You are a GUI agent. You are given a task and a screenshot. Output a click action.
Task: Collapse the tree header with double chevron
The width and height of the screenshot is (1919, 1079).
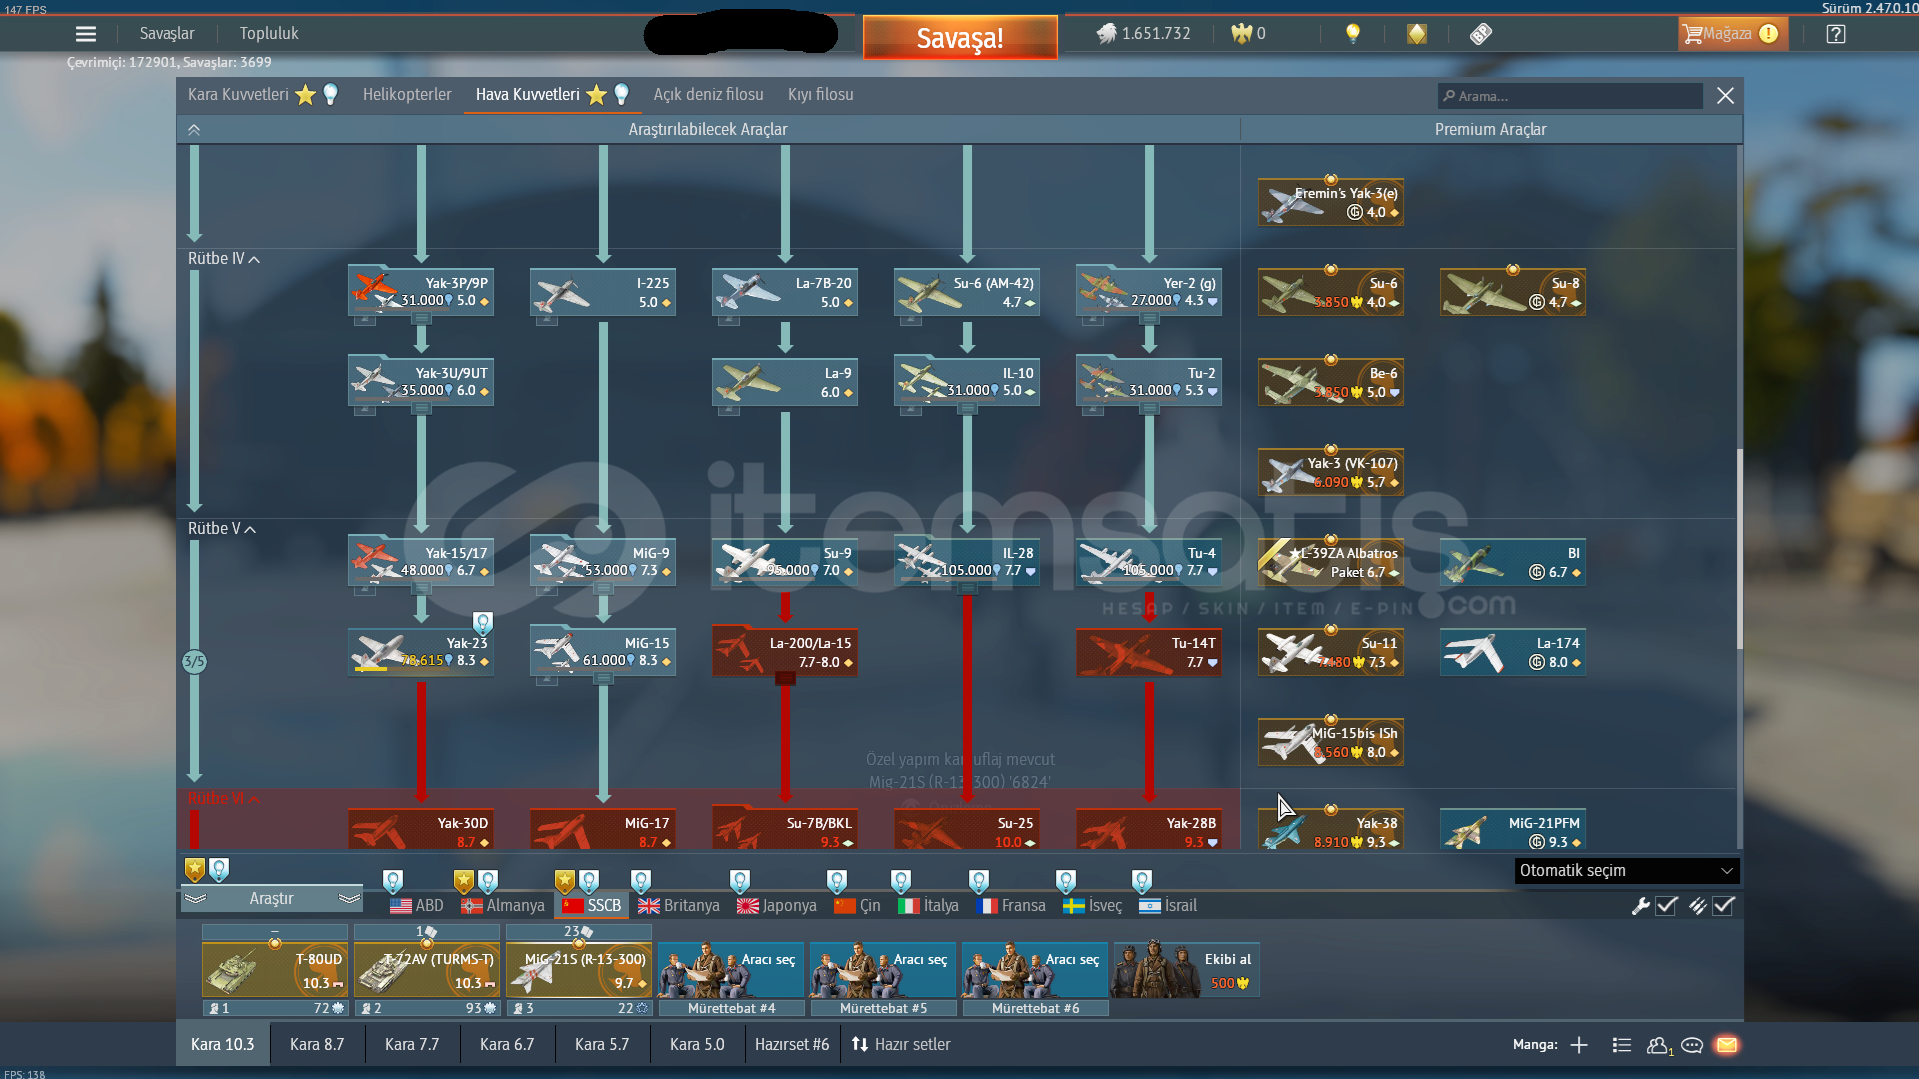coord(194,130)
